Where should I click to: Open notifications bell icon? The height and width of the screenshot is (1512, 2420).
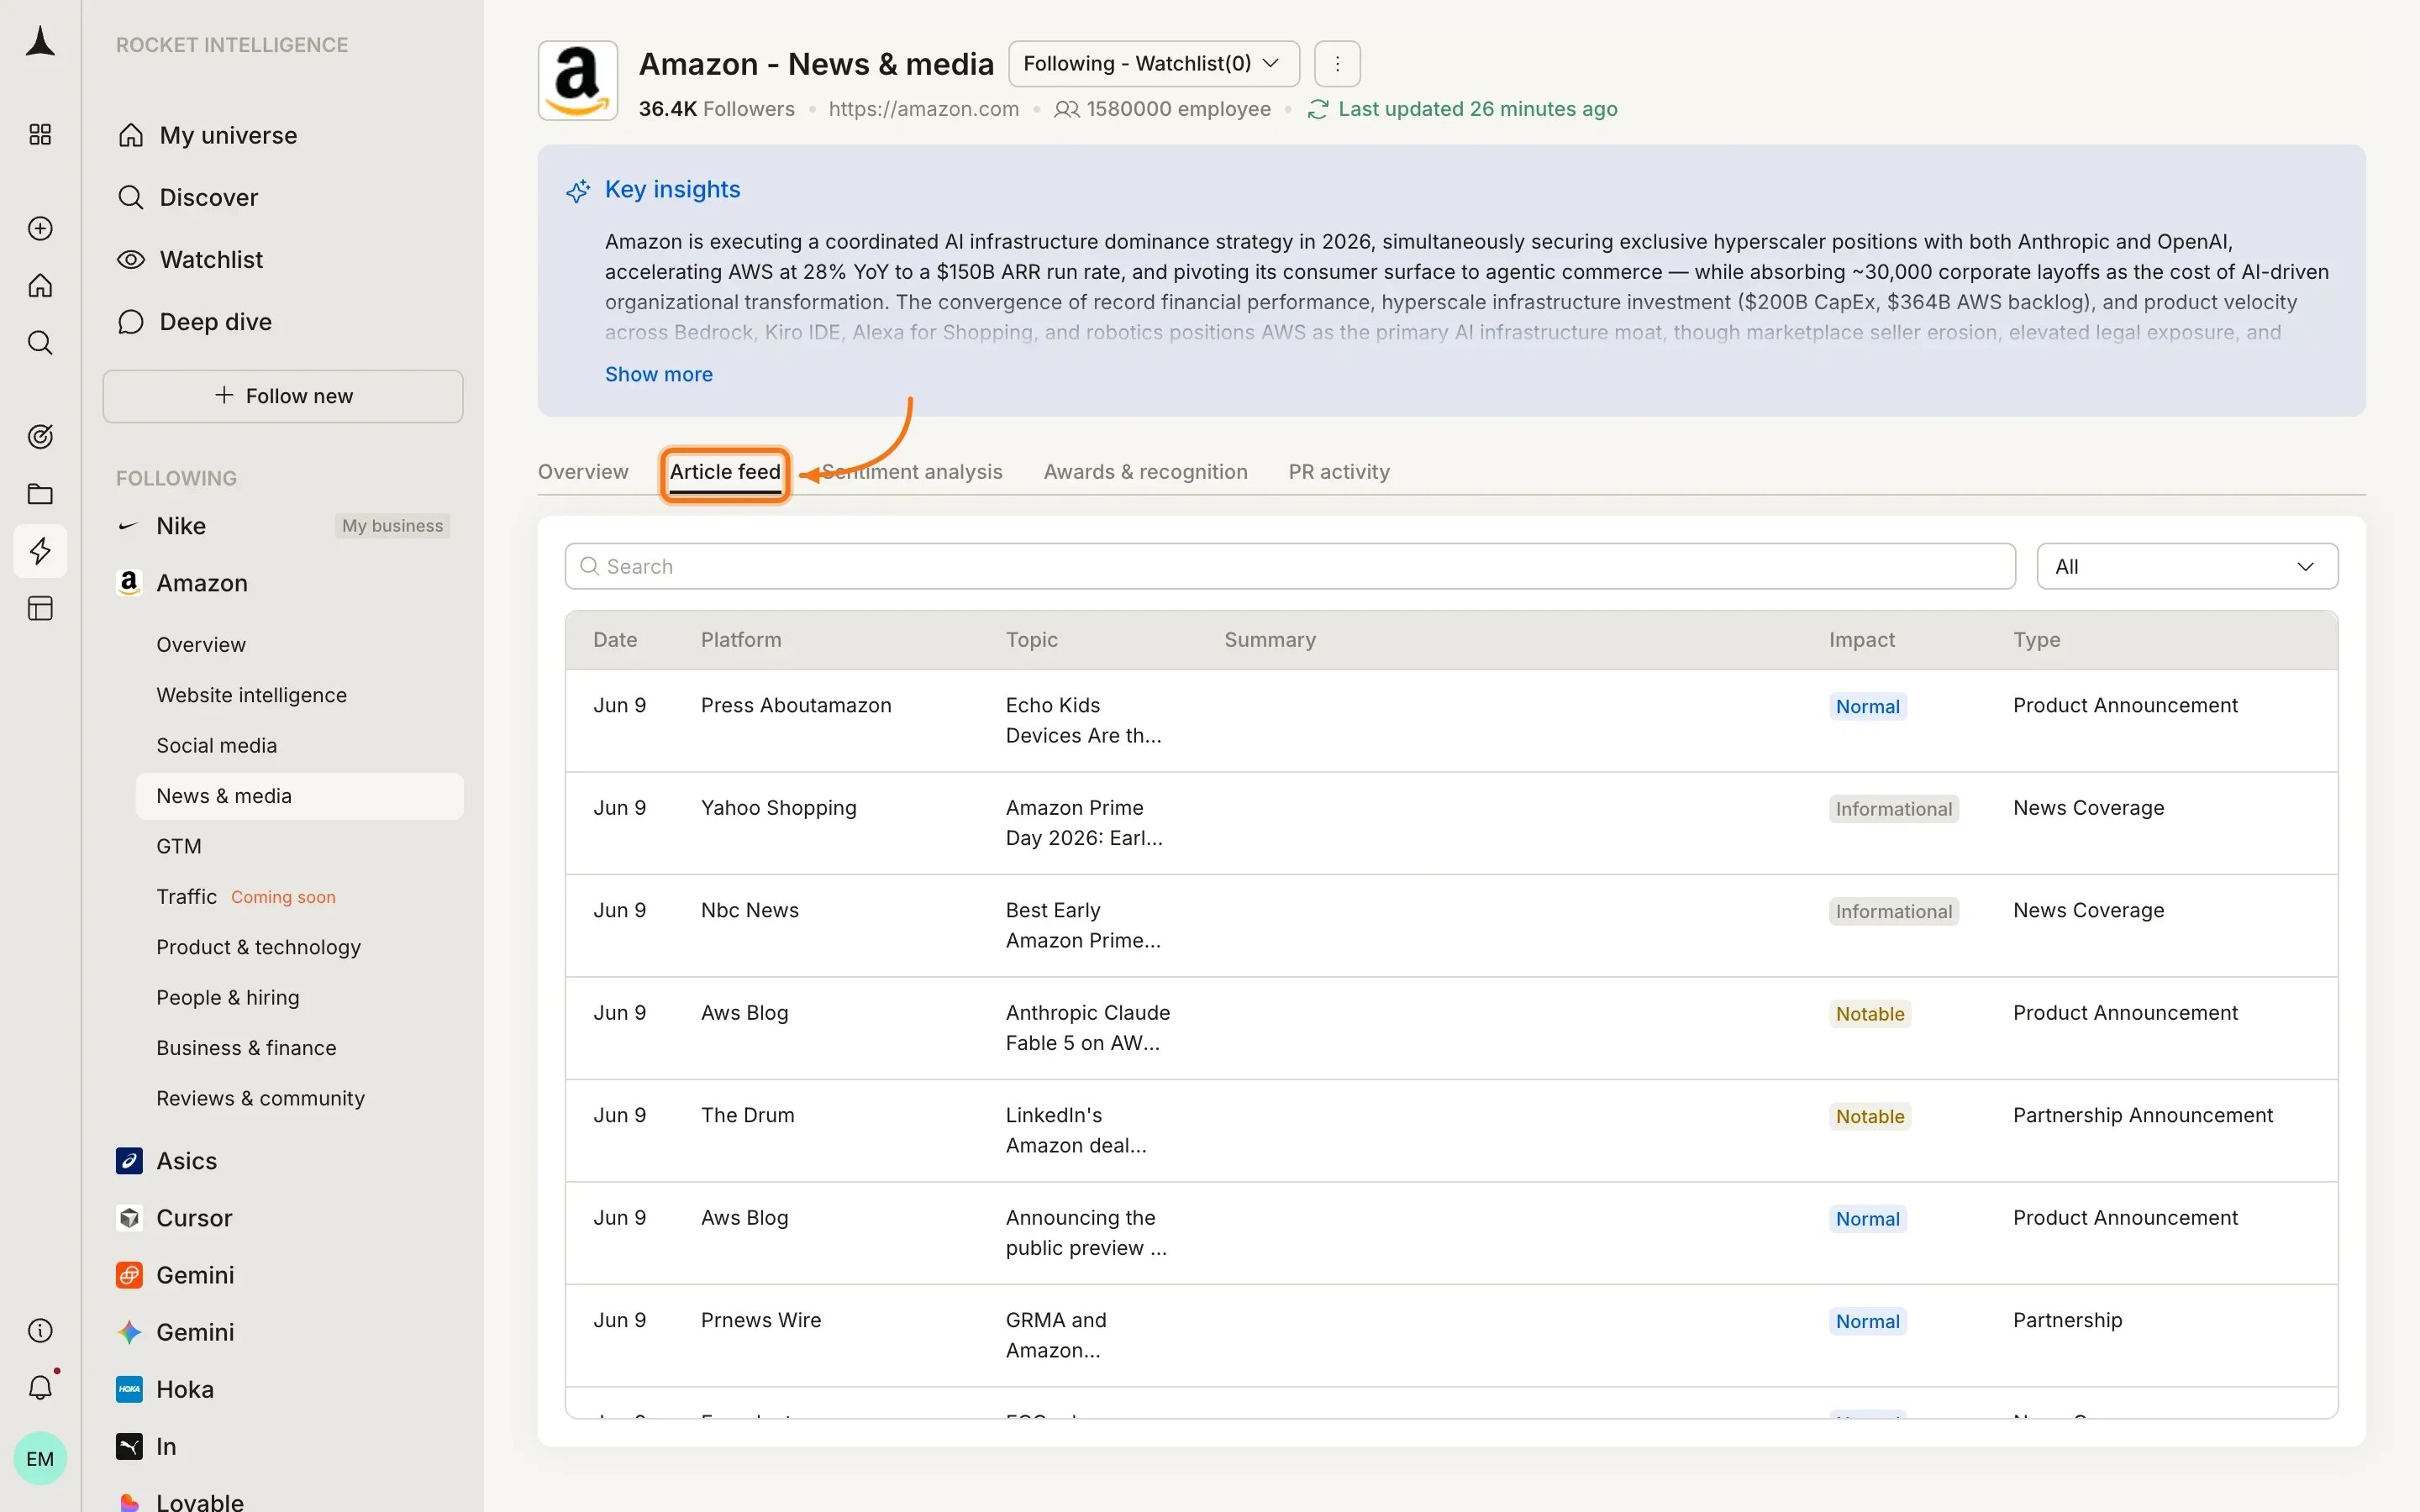point(40,1387)
